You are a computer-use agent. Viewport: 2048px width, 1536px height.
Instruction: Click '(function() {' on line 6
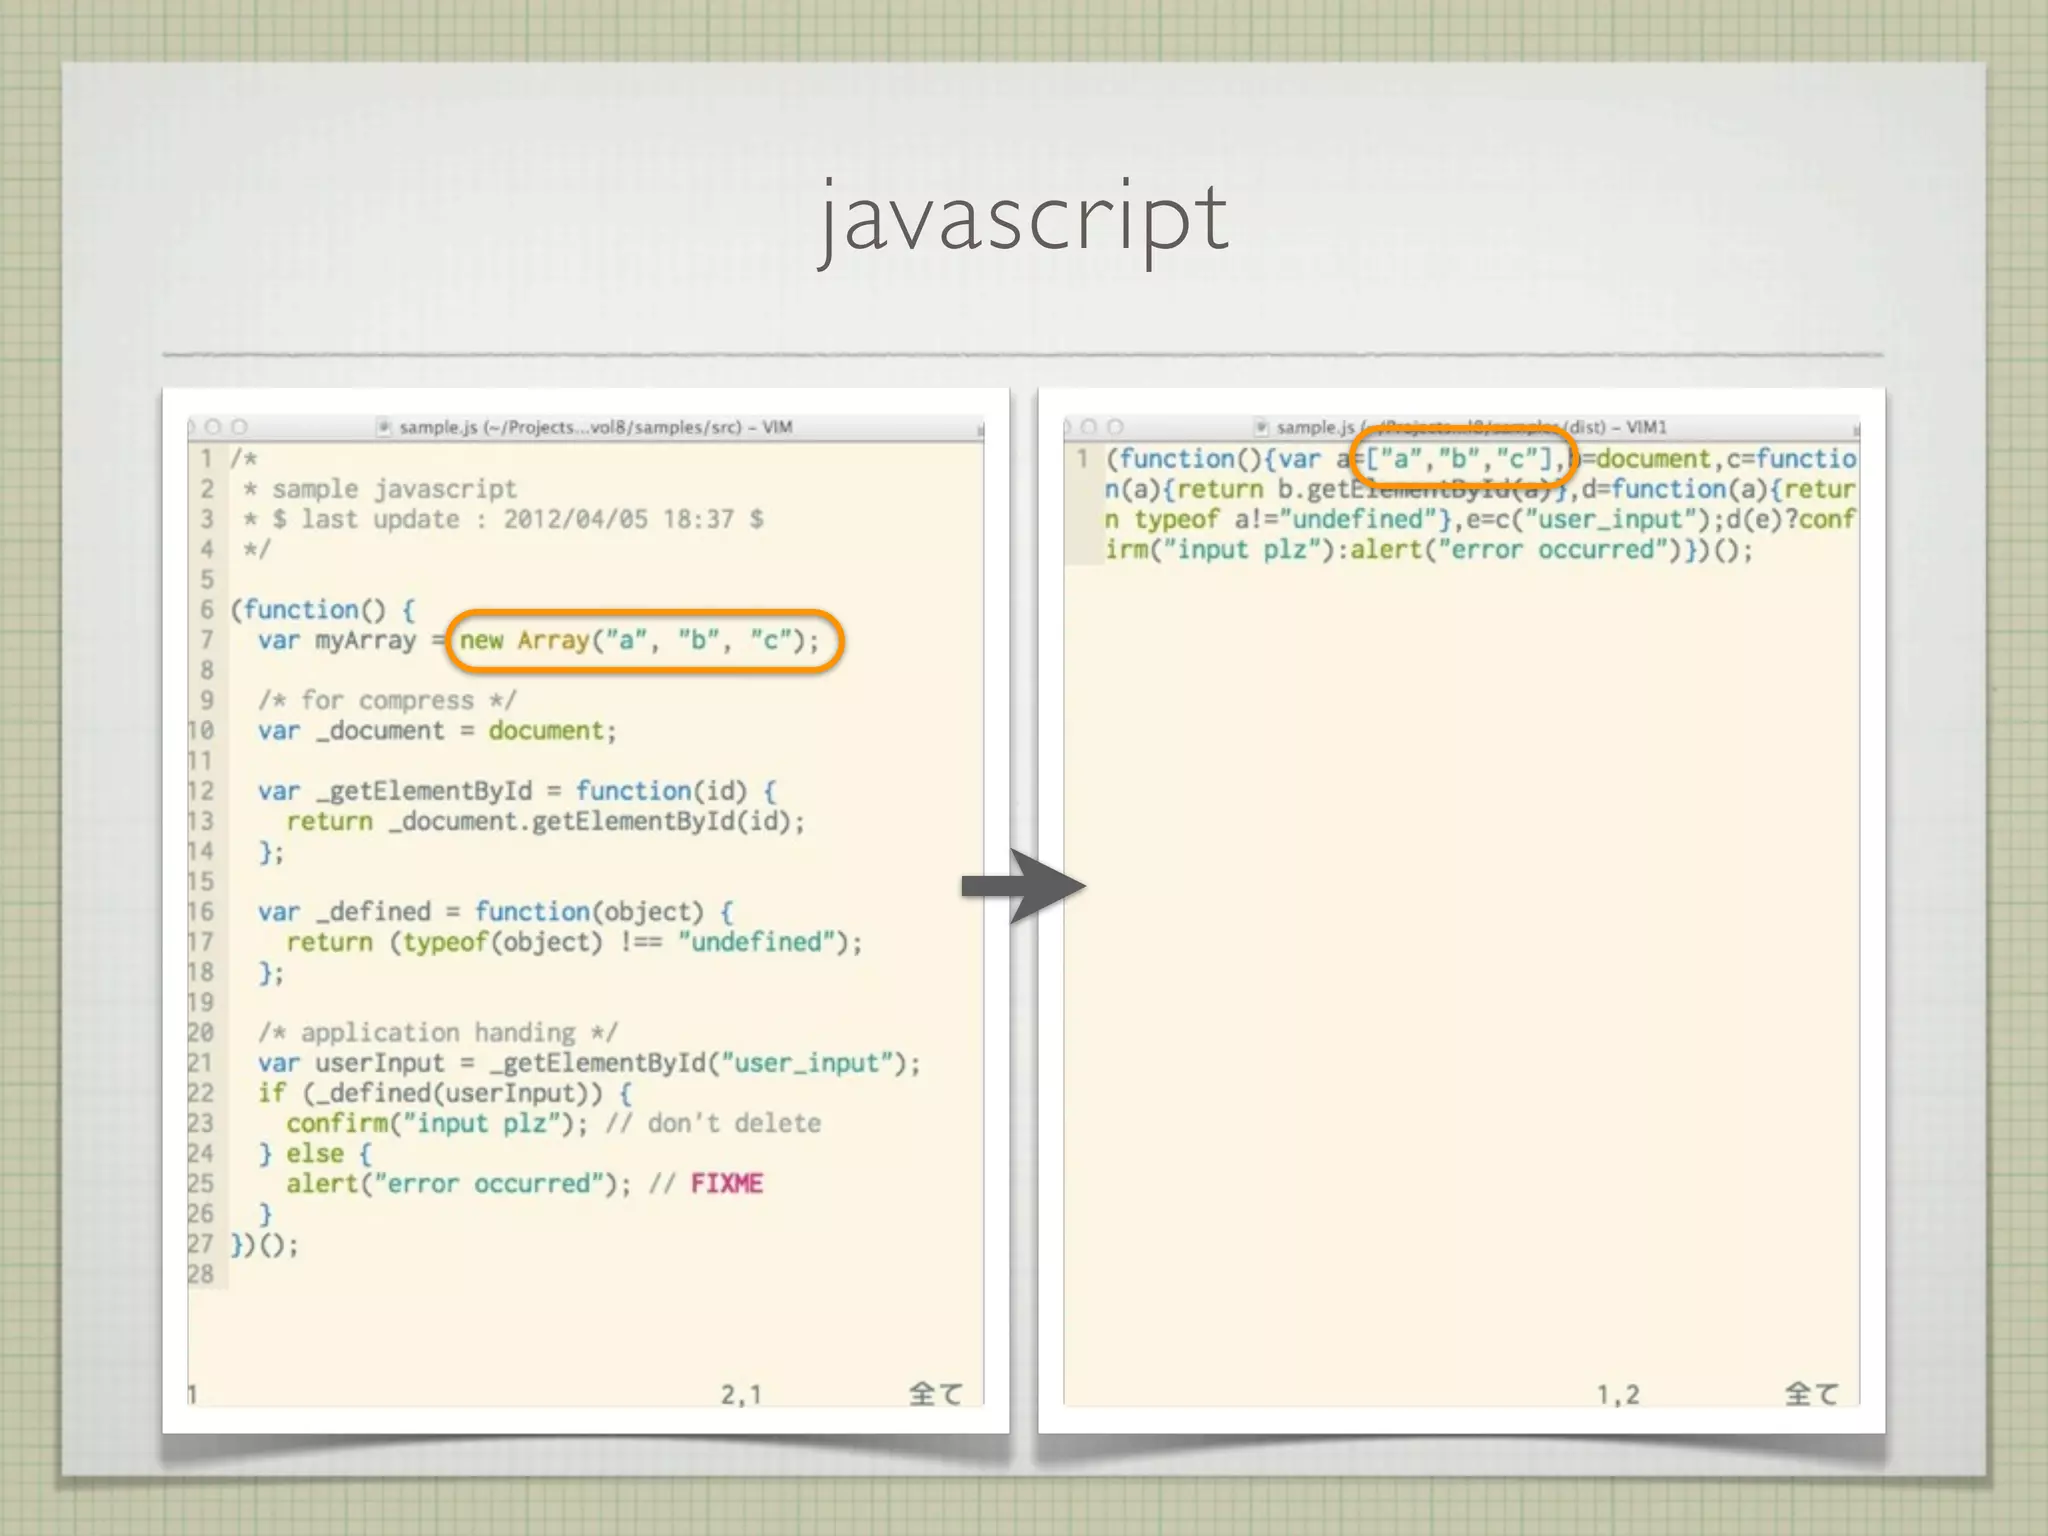coord(323,610)
